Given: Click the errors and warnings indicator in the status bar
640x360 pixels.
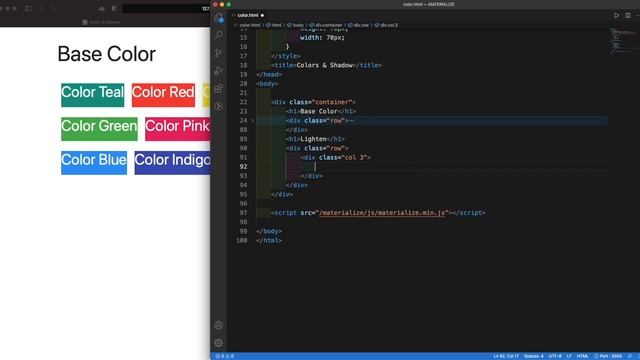Looking at the screenshot, I should pyautogui.click(x=224, y=356).
